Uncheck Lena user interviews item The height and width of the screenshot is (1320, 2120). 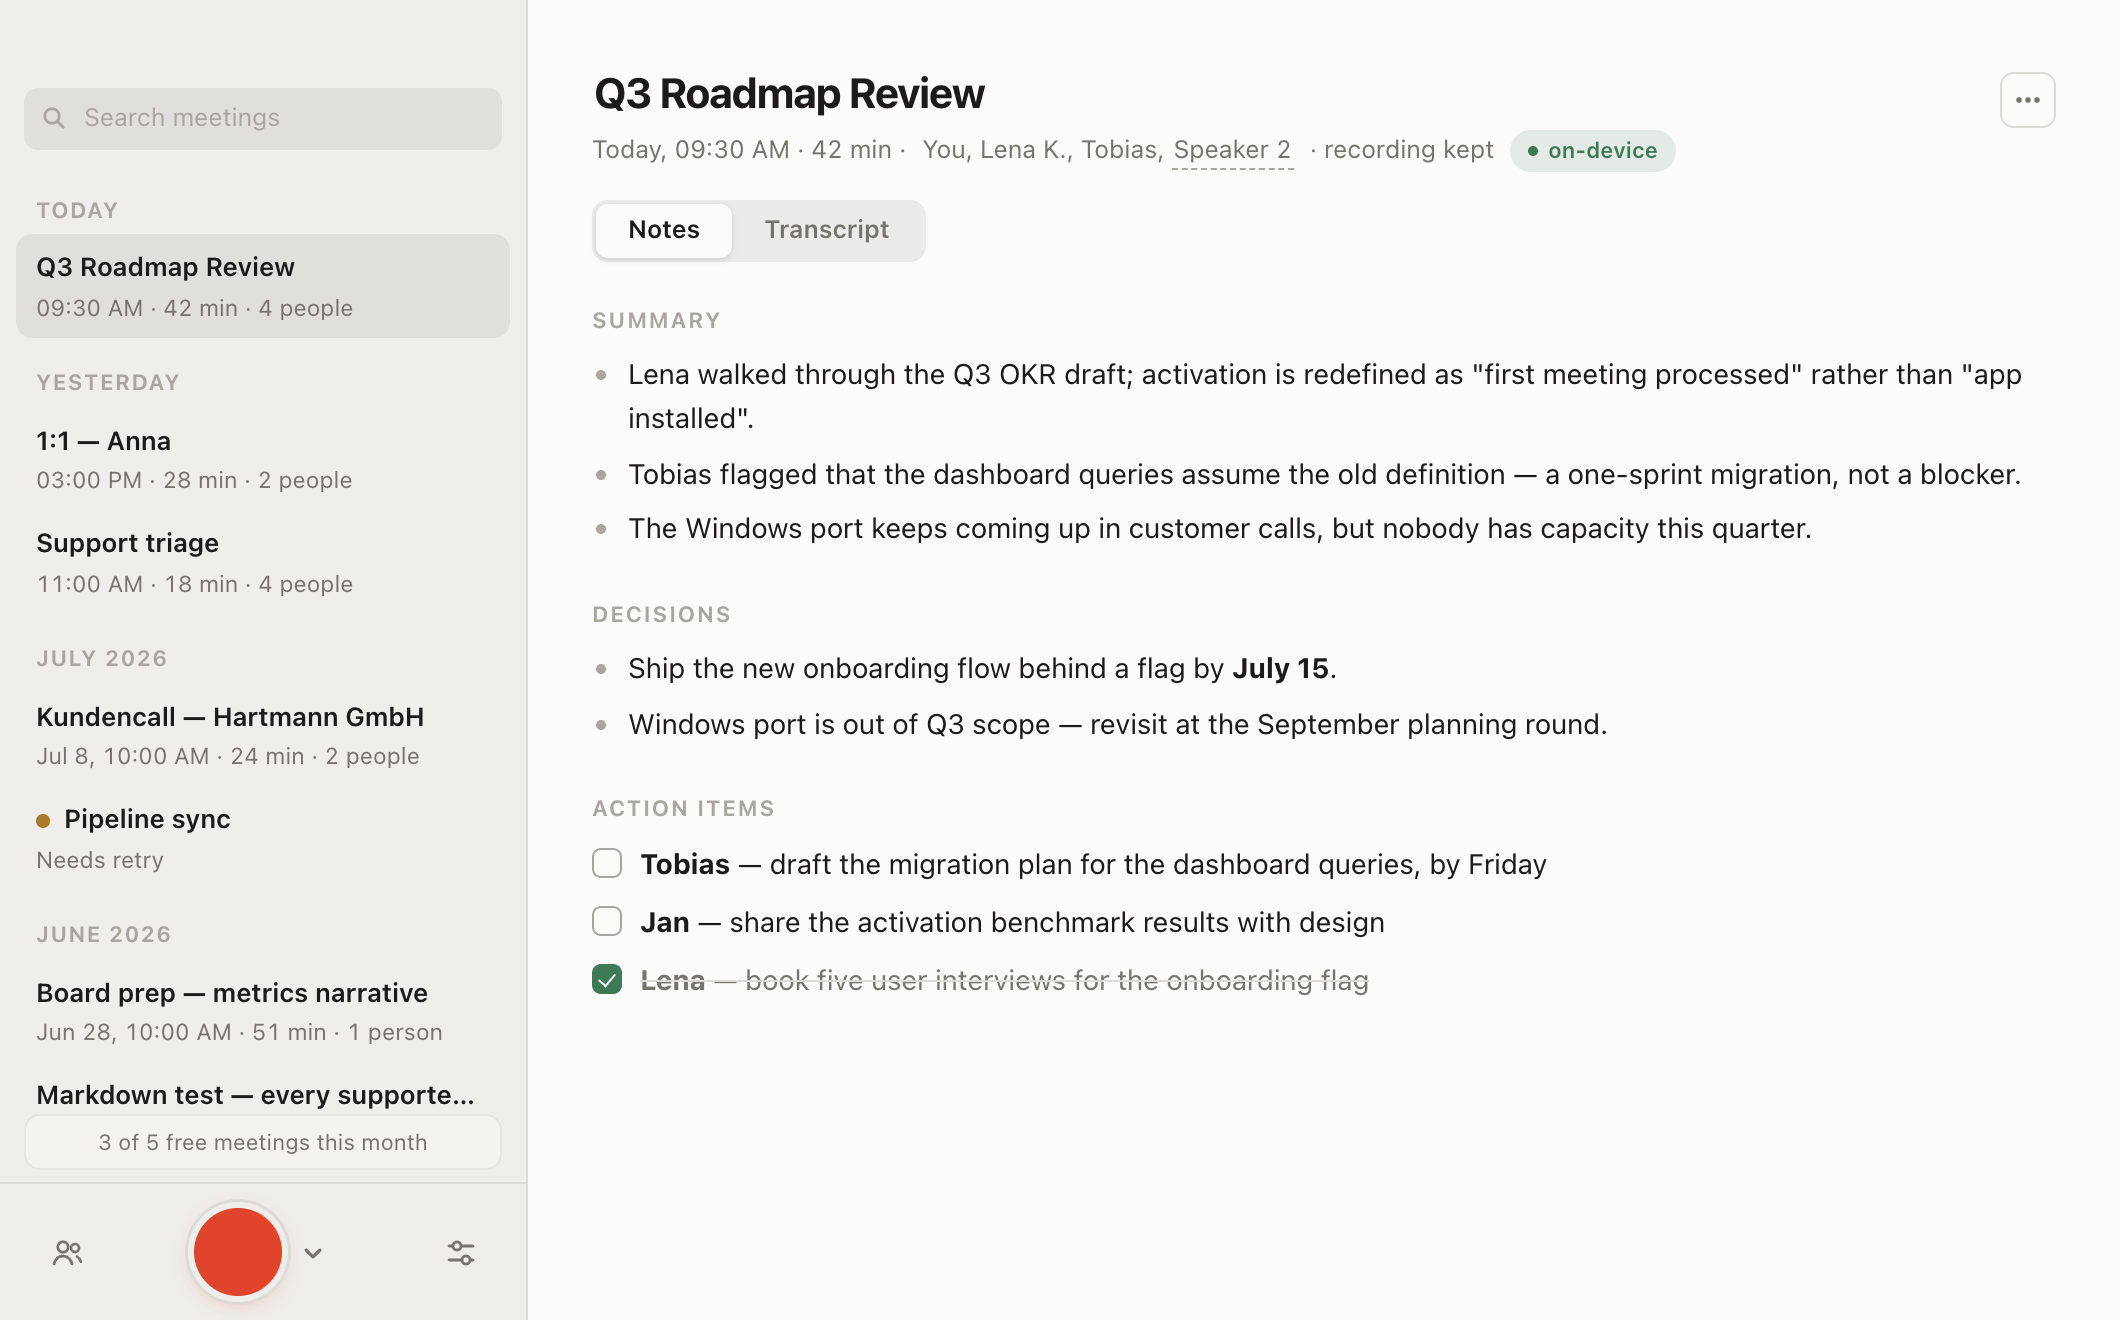coord(607,979)
